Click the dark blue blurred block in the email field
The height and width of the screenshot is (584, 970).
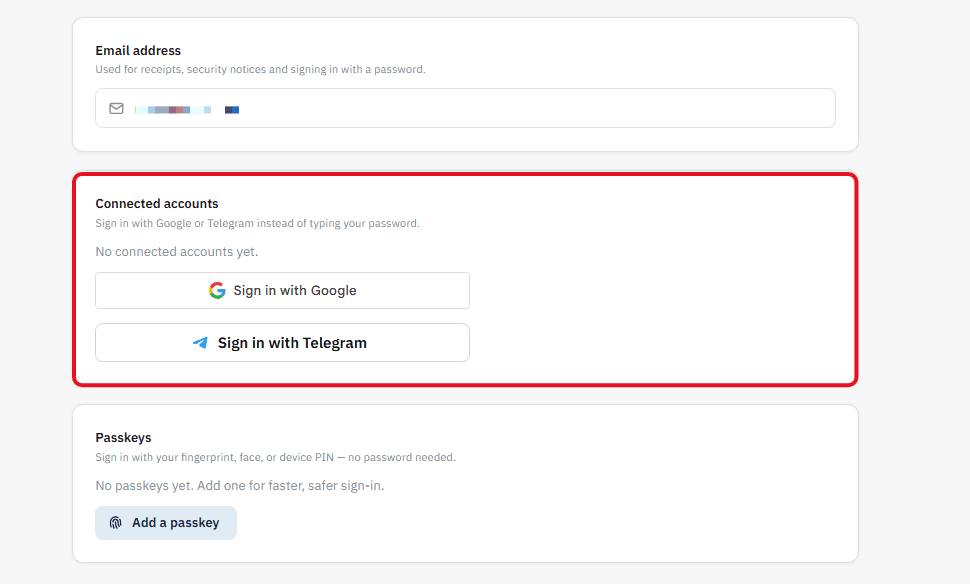(232, 110)
